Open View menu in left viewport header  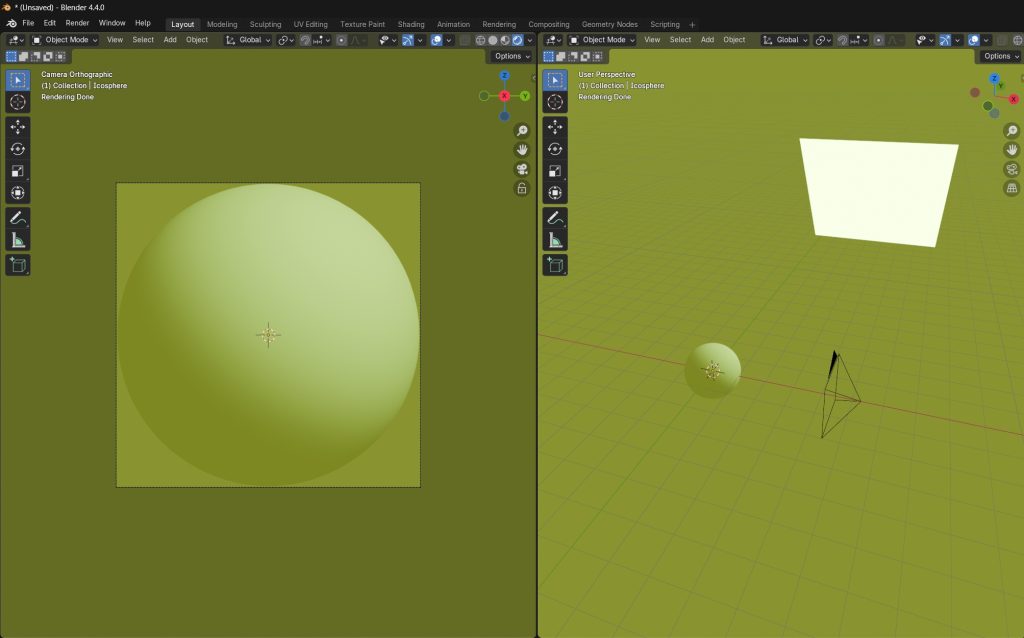coord(115,40)
